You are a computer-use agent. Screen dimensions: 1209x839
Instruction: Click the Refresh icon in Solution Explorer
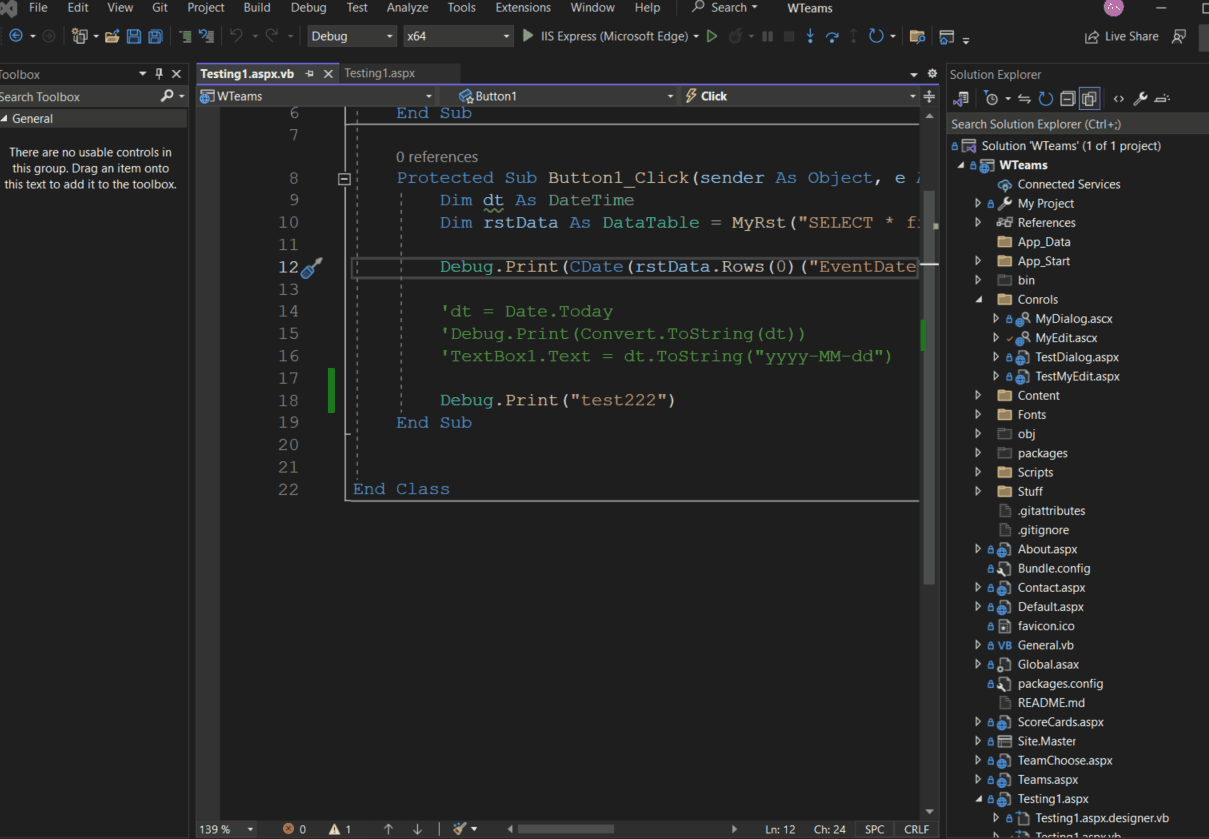[x=1045, y=98]
